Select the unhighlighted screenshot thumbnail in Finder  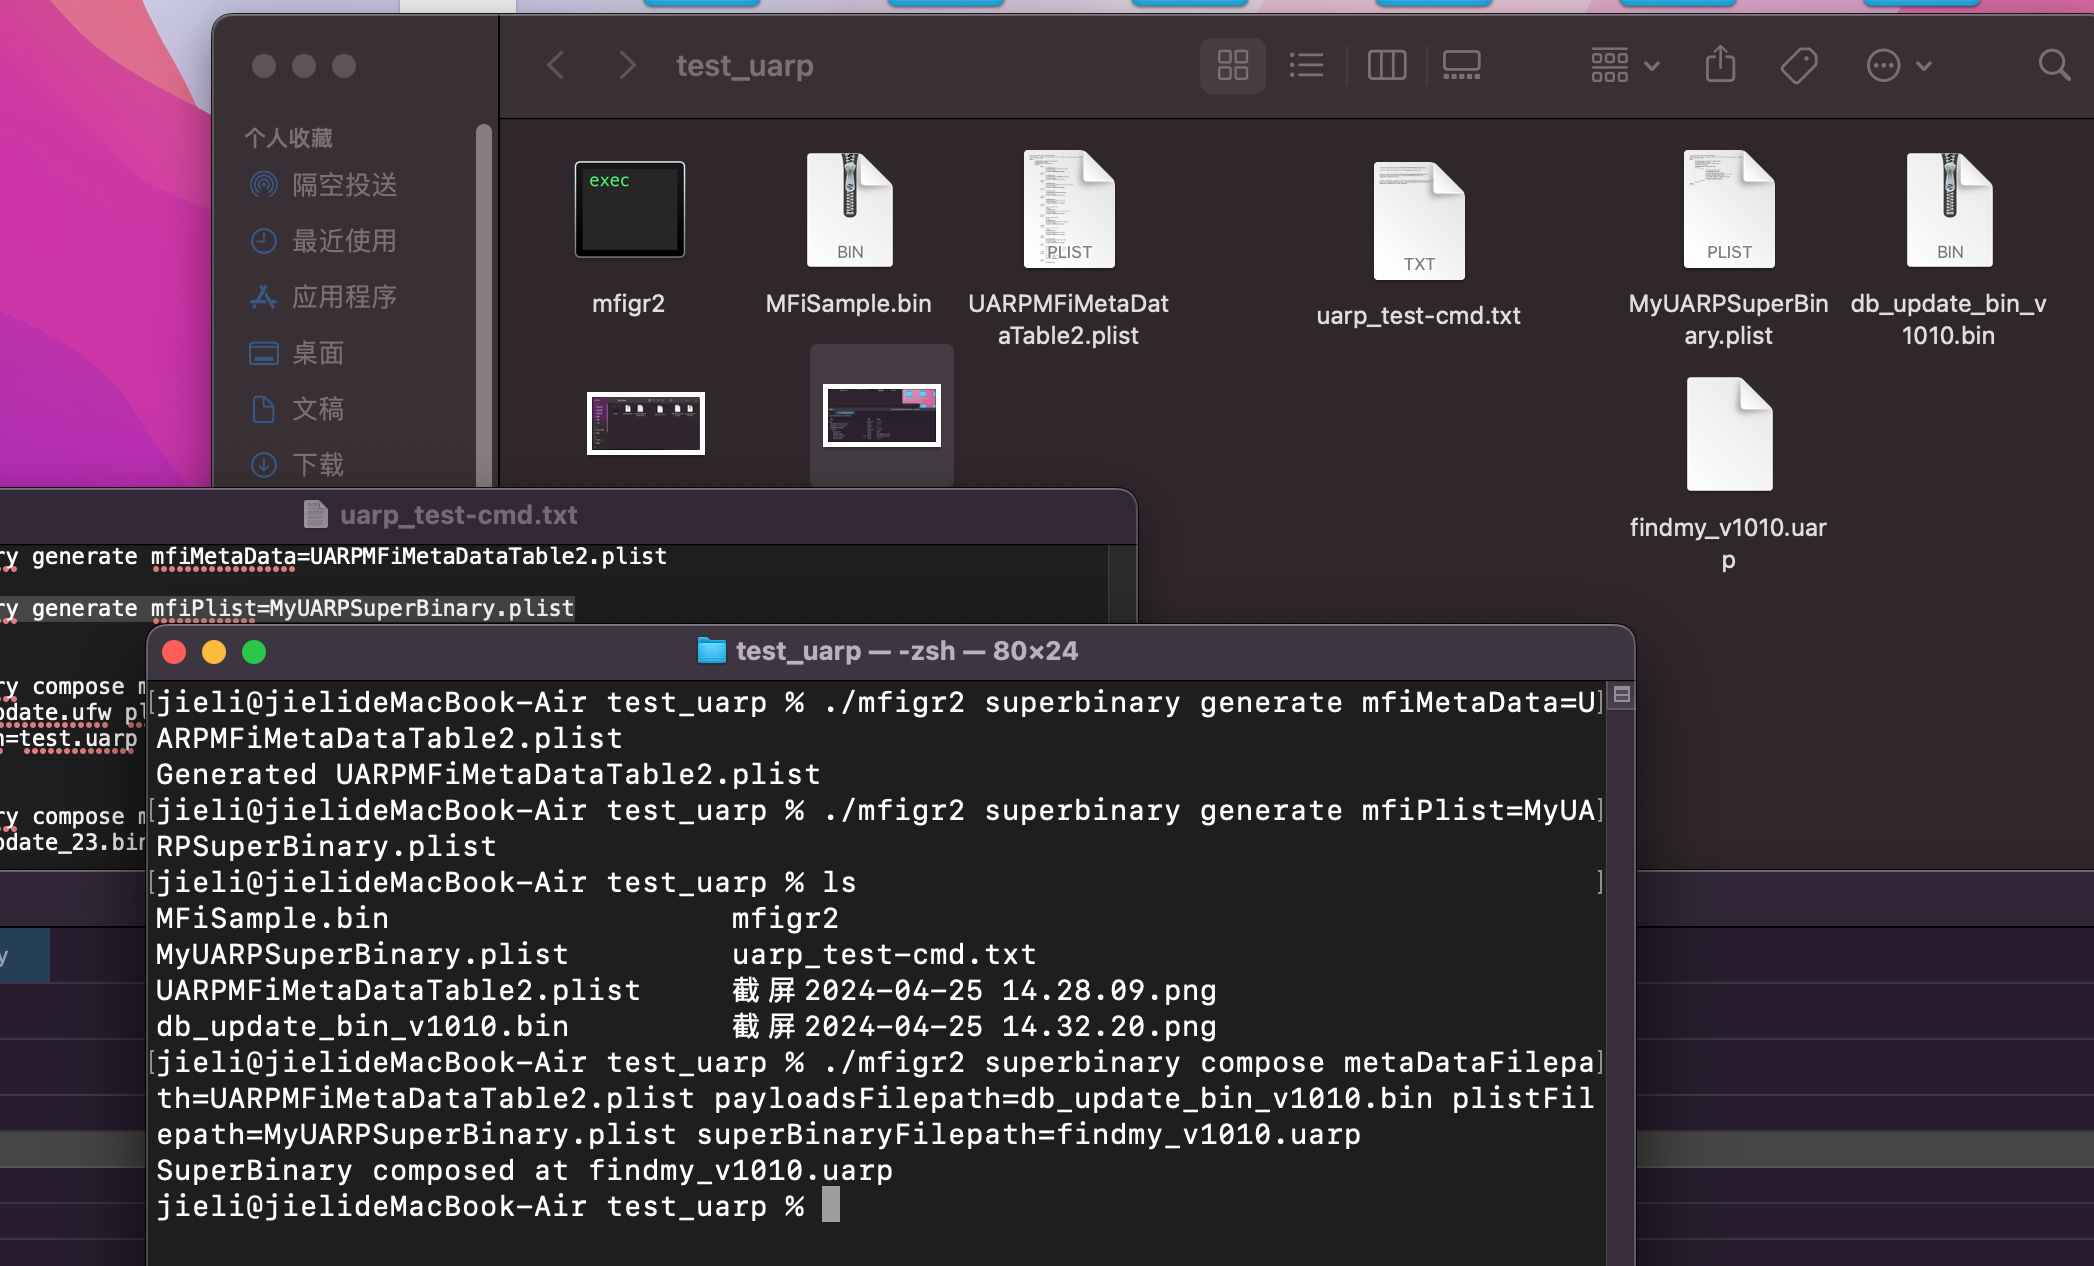[645, 422]
